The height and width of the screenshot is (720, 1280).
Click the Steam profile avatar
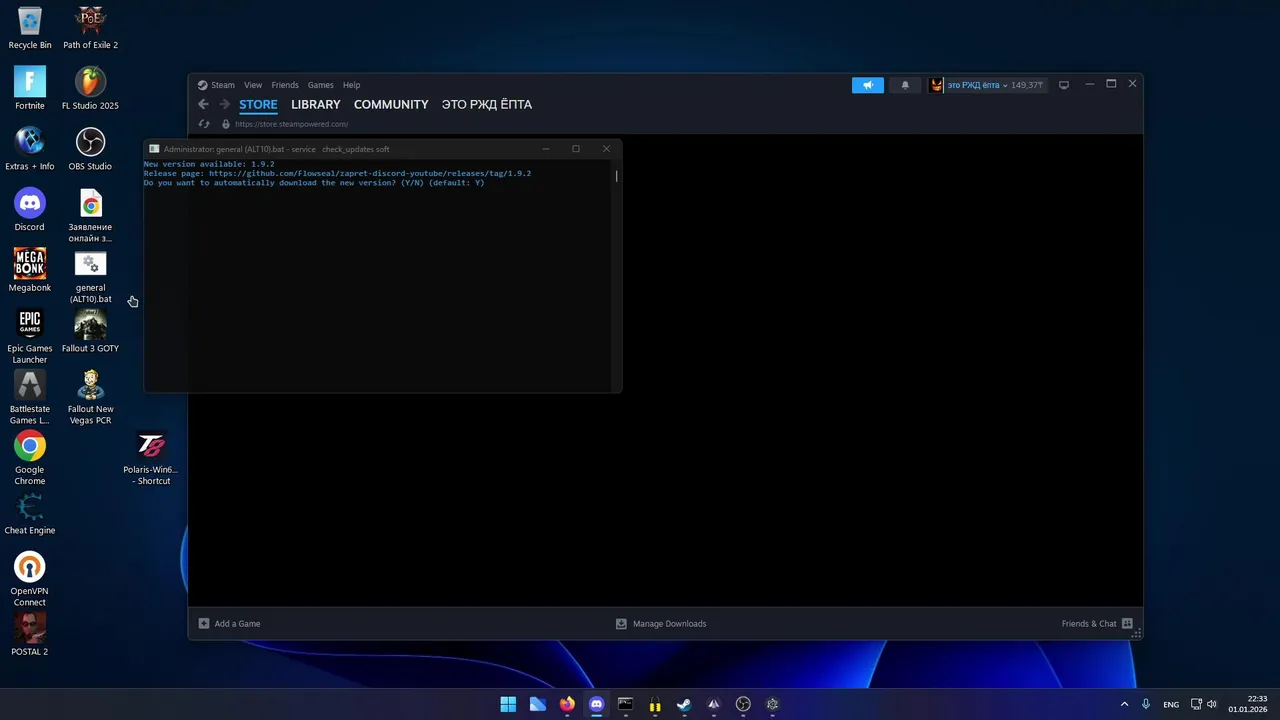(x=936, y=85)
